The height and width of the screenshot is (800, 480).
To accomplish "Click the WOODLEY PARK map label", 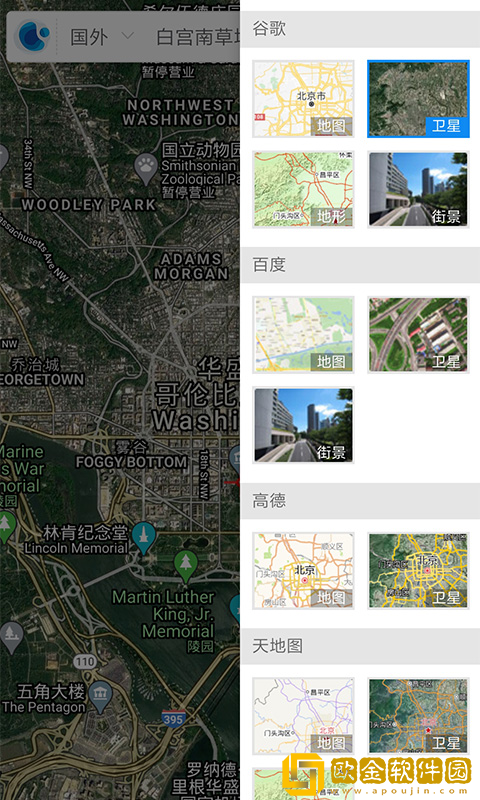I will coord(88,205).
